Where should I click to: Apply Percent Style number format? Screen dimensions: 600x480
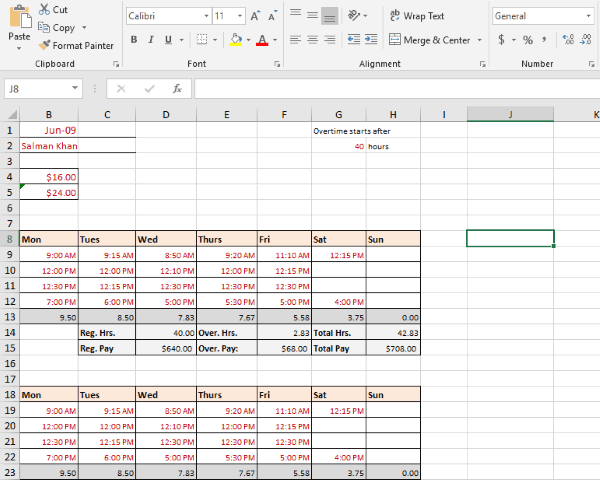(x=527, y=40)
